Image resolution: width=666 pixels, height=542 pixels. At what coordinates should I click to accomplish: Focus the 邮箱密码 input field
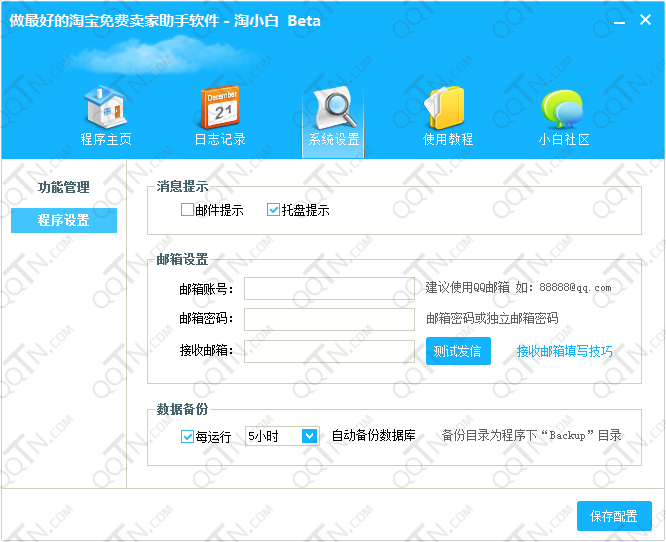[x=329, y=319]
